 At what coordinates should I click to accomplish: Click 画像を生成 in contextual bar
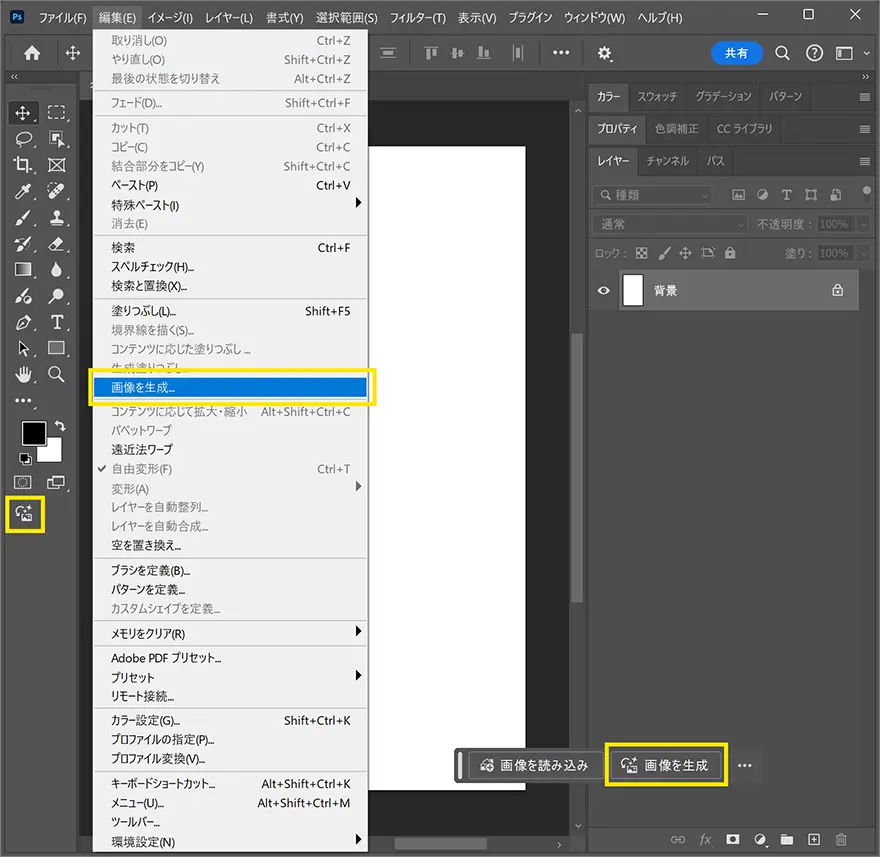click(665, 765)
